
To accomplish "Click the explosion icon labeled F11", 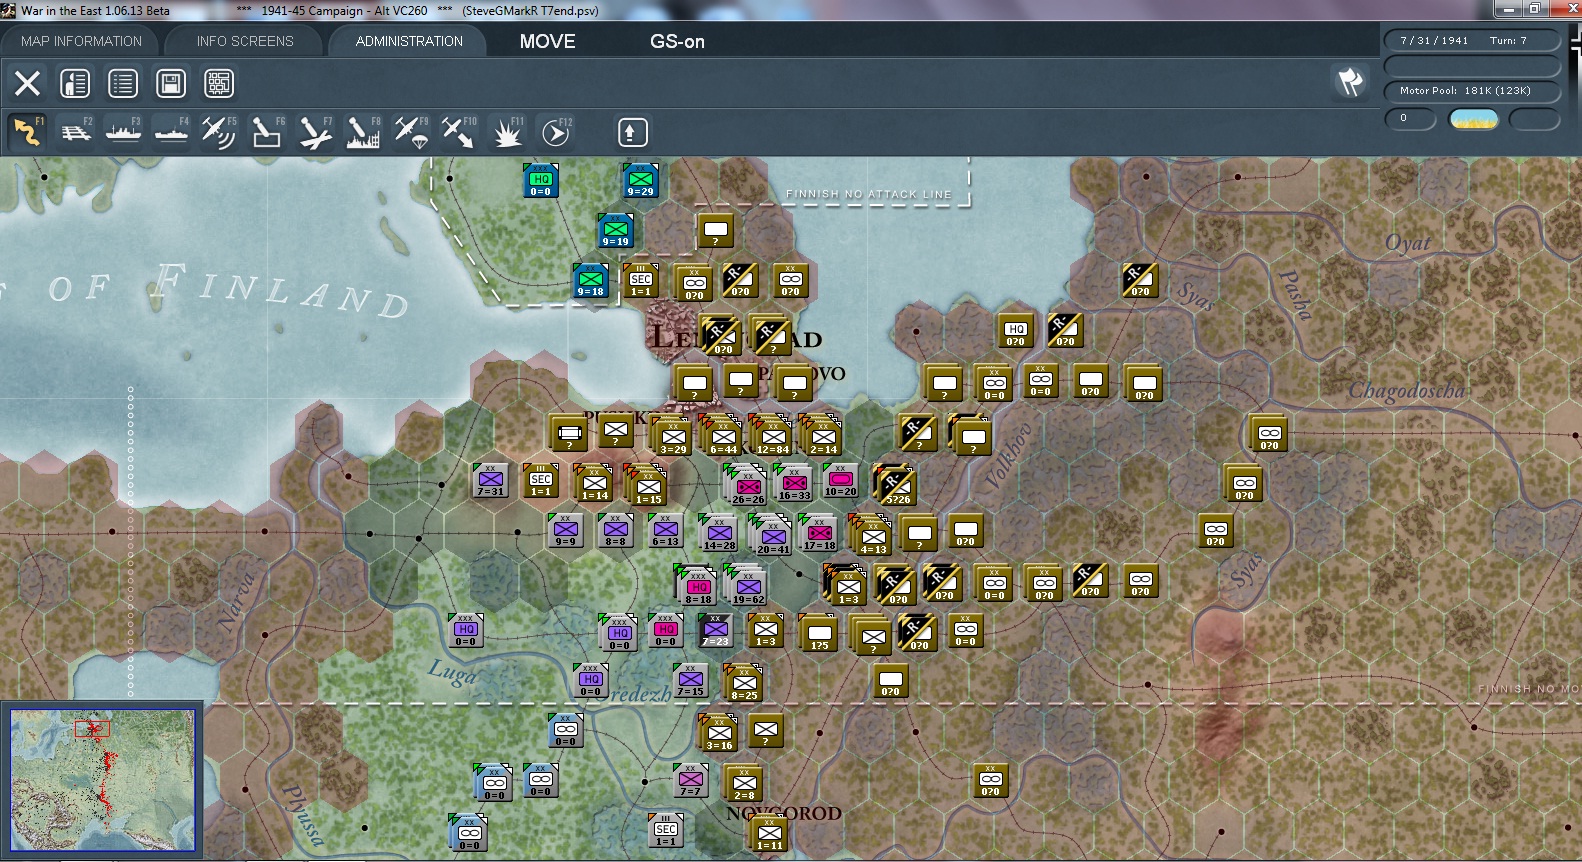I will 507,132.
